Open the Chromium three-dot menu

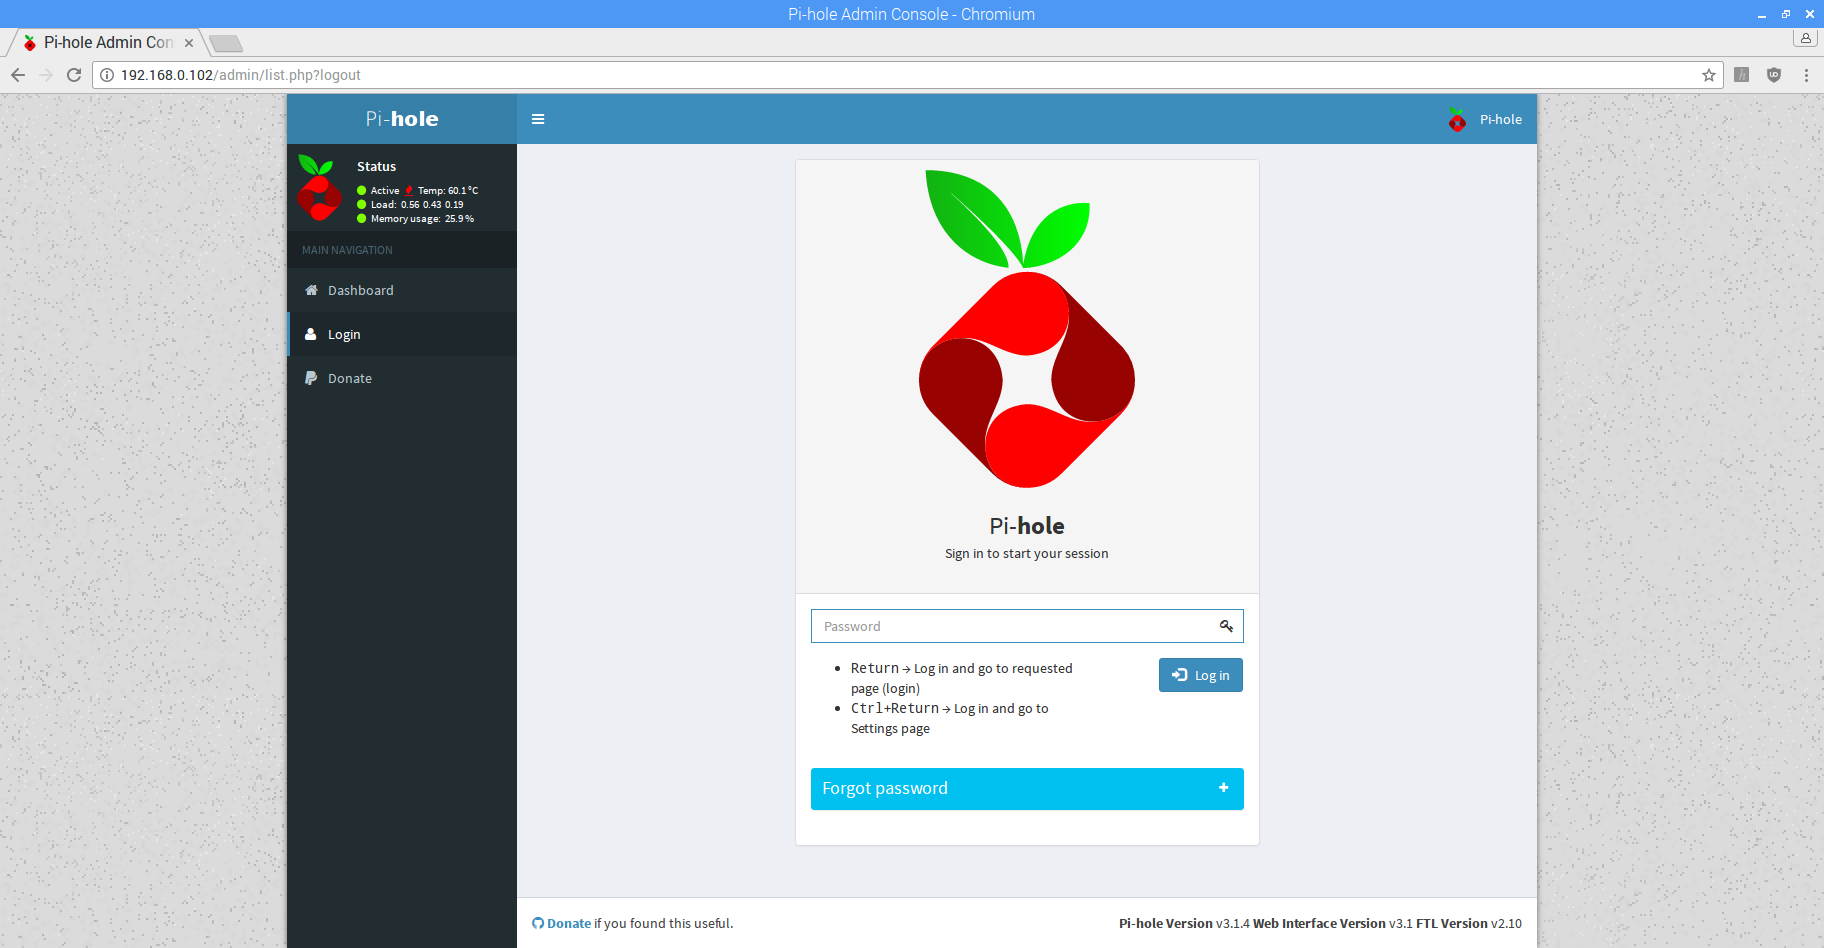1806,75
